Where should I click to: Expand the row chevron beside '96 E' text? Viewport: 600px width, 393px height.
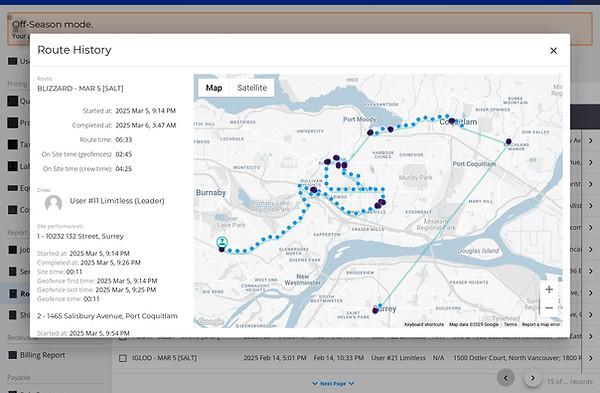point(591,271)
